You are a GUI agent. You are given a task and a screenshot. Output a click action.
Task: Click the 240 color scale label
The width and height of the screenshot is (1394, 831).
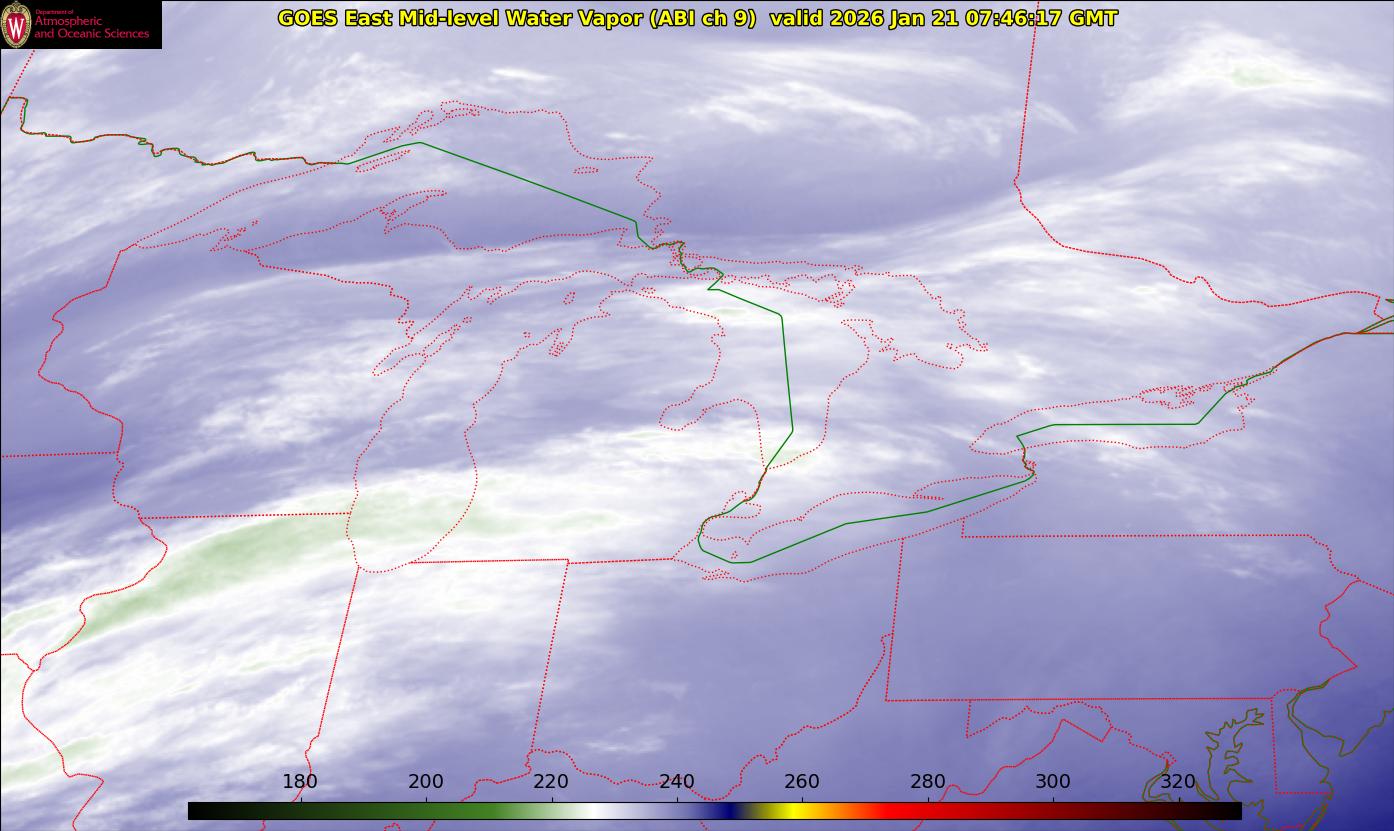click(677, 781)
